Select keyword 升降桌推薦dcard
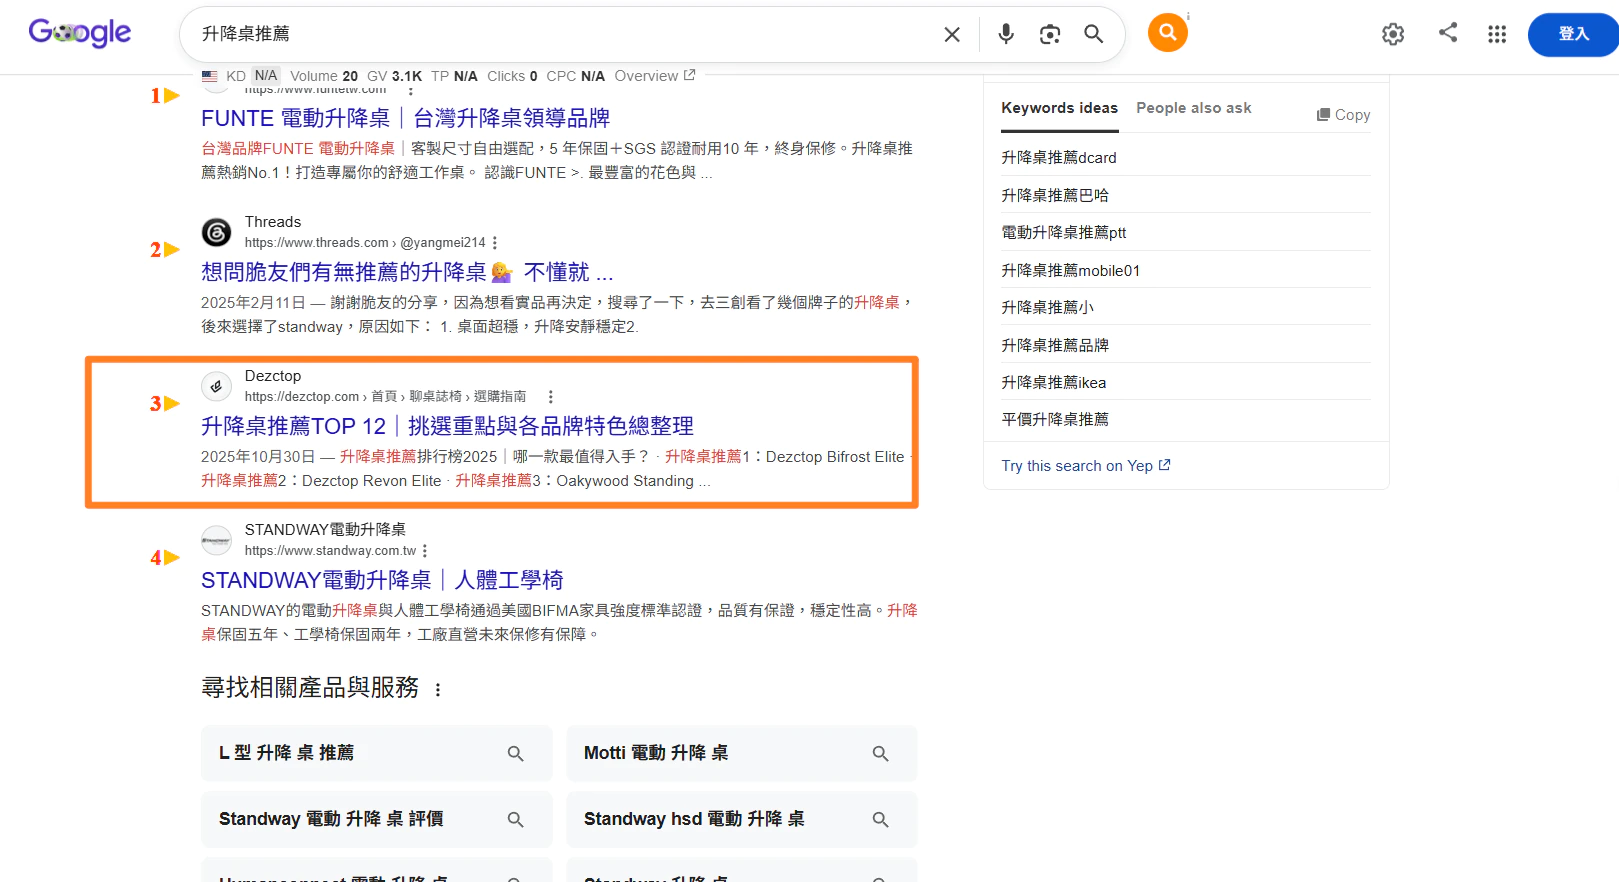This screenshot has height=882, width=1619. [1059, 157]
